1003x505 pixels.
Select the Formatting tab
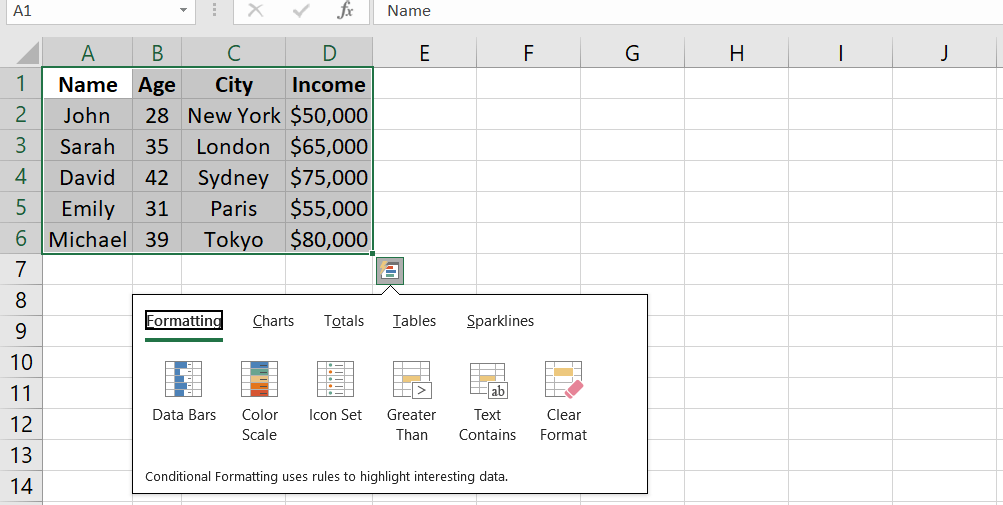tap(184, 321)
